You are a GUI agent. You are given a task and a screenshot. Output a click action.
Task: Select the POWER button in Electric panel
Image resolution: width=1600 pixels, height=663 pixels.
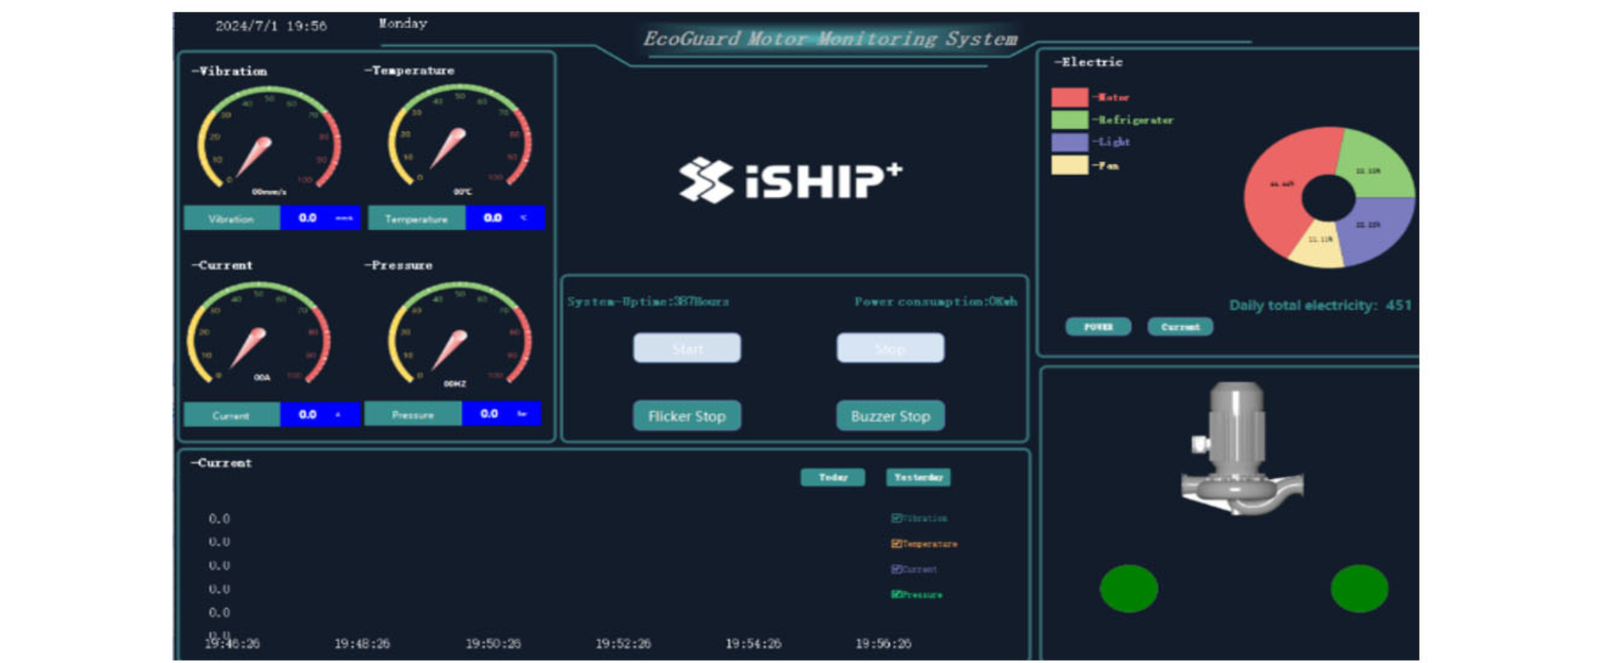1098,327
